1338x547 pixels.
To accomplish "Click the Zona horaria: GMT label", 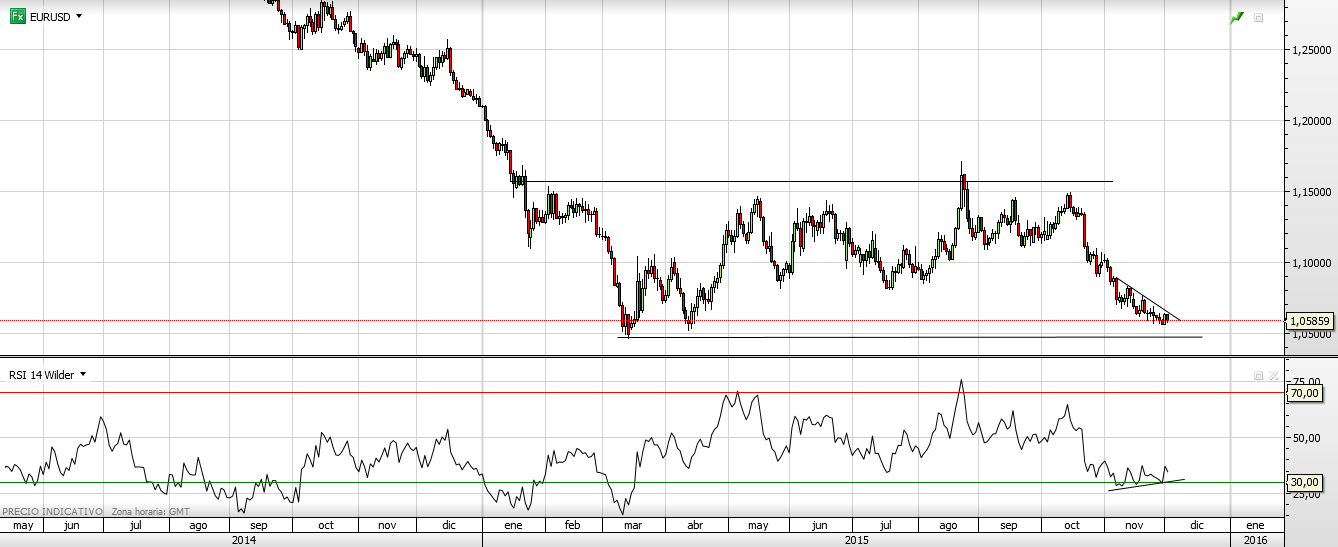I will click(x=150, y=511).
